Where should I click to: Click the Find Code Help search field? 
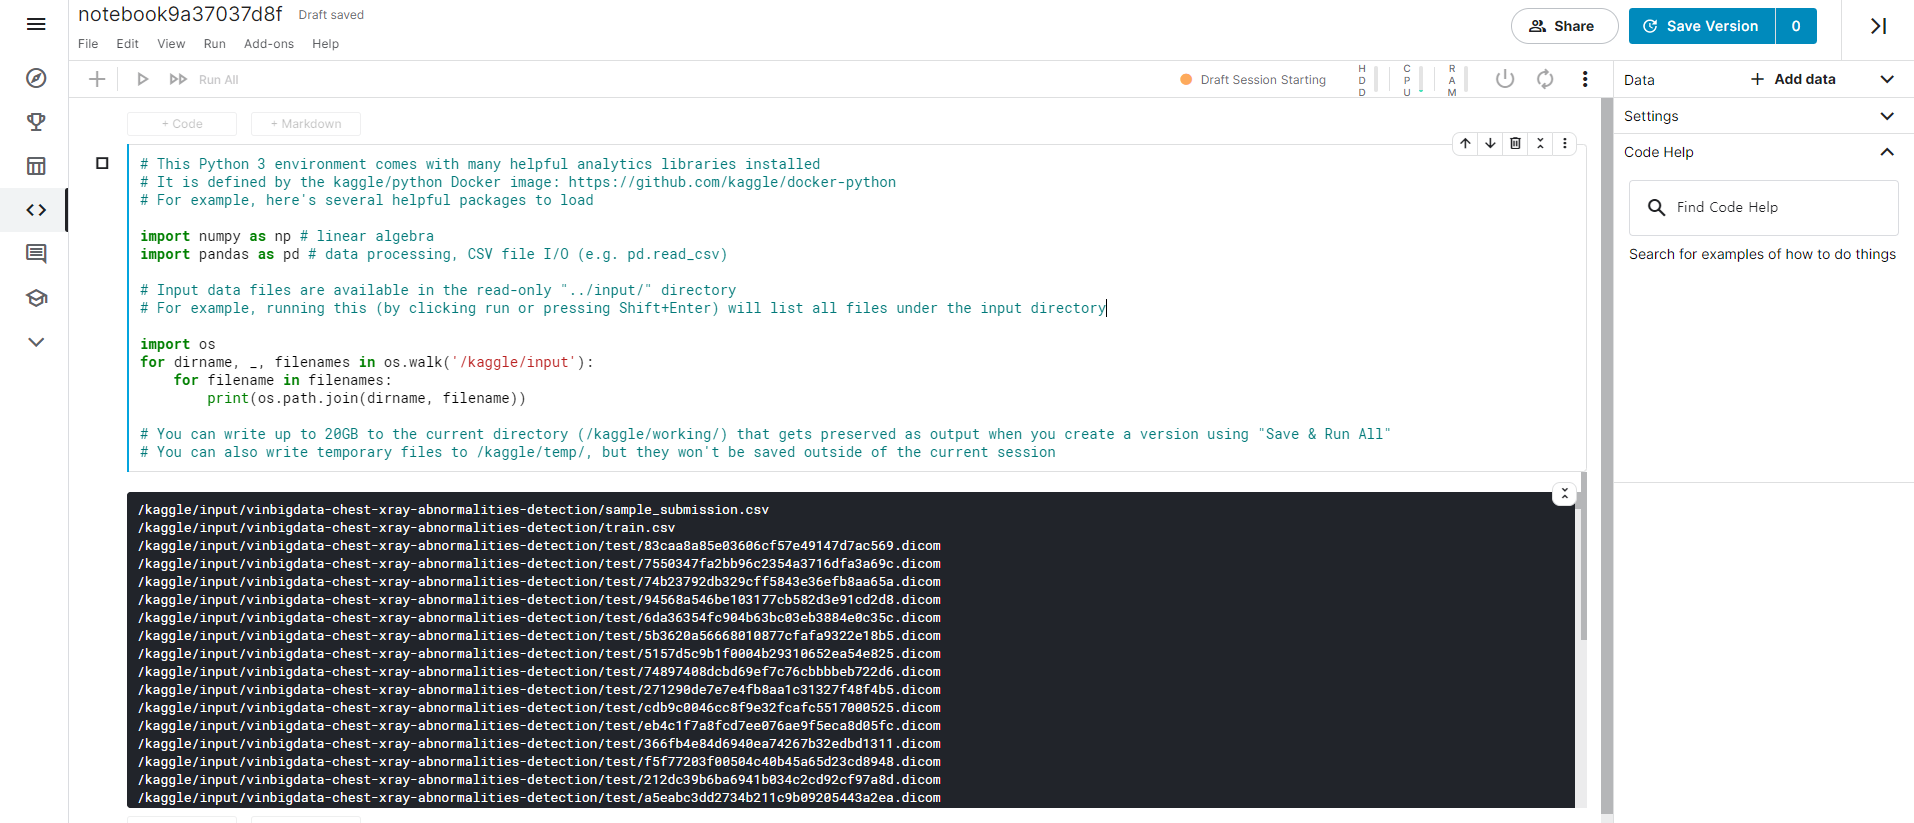pyautogui.click(x=1763, y=207)
